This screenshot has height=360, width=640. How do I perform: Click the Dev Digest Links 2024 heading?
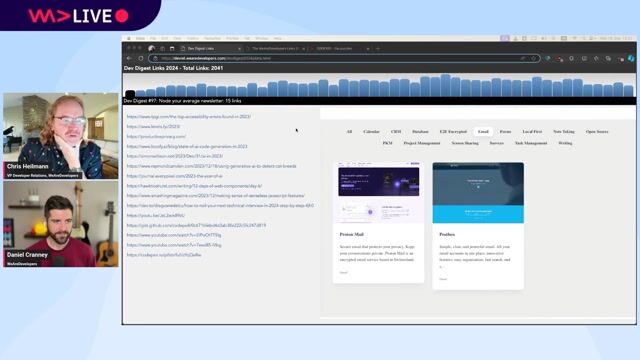pyautogui.click(x=173, y=68)
